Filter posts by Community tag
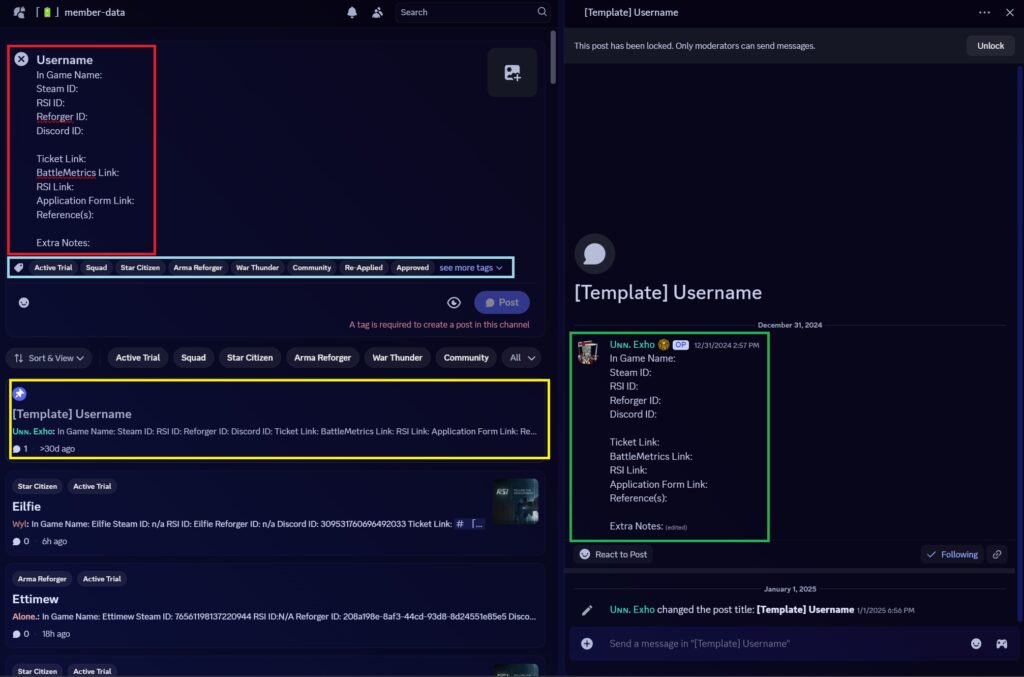This screenshot has width=1024, height=677. point(466,358)
